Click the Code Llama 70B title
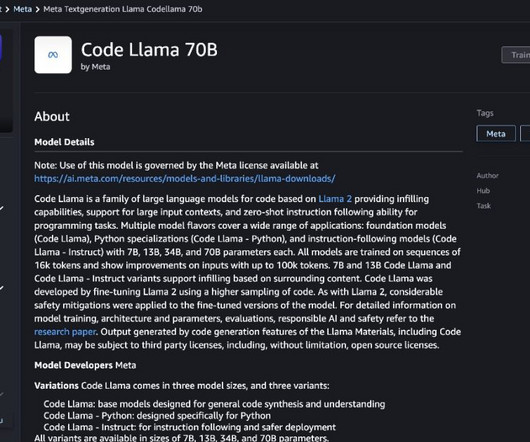This screenshot has height=442, width=530. pos(149,50)
